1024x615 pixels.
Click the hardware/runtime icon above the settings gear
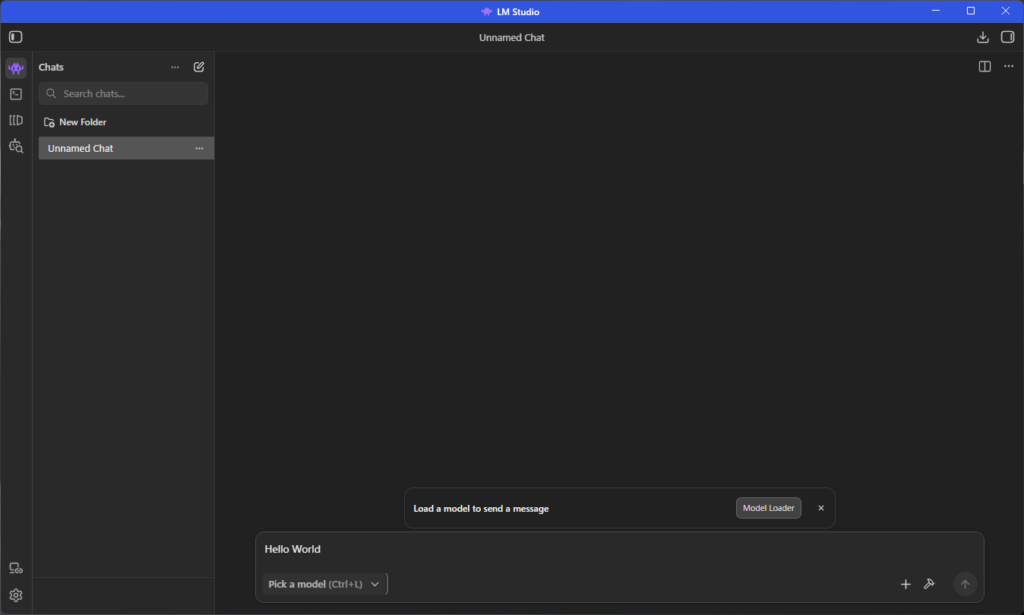pyautogui.click(x=15, y=568)
